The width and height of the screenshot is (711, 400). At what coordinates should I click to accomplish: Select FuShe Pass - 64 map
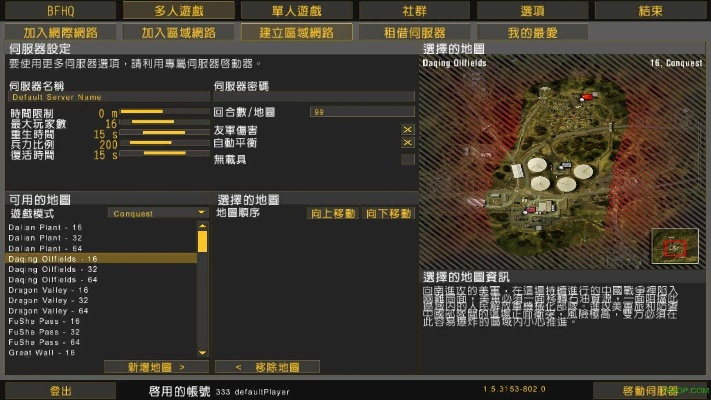point(102,342)
